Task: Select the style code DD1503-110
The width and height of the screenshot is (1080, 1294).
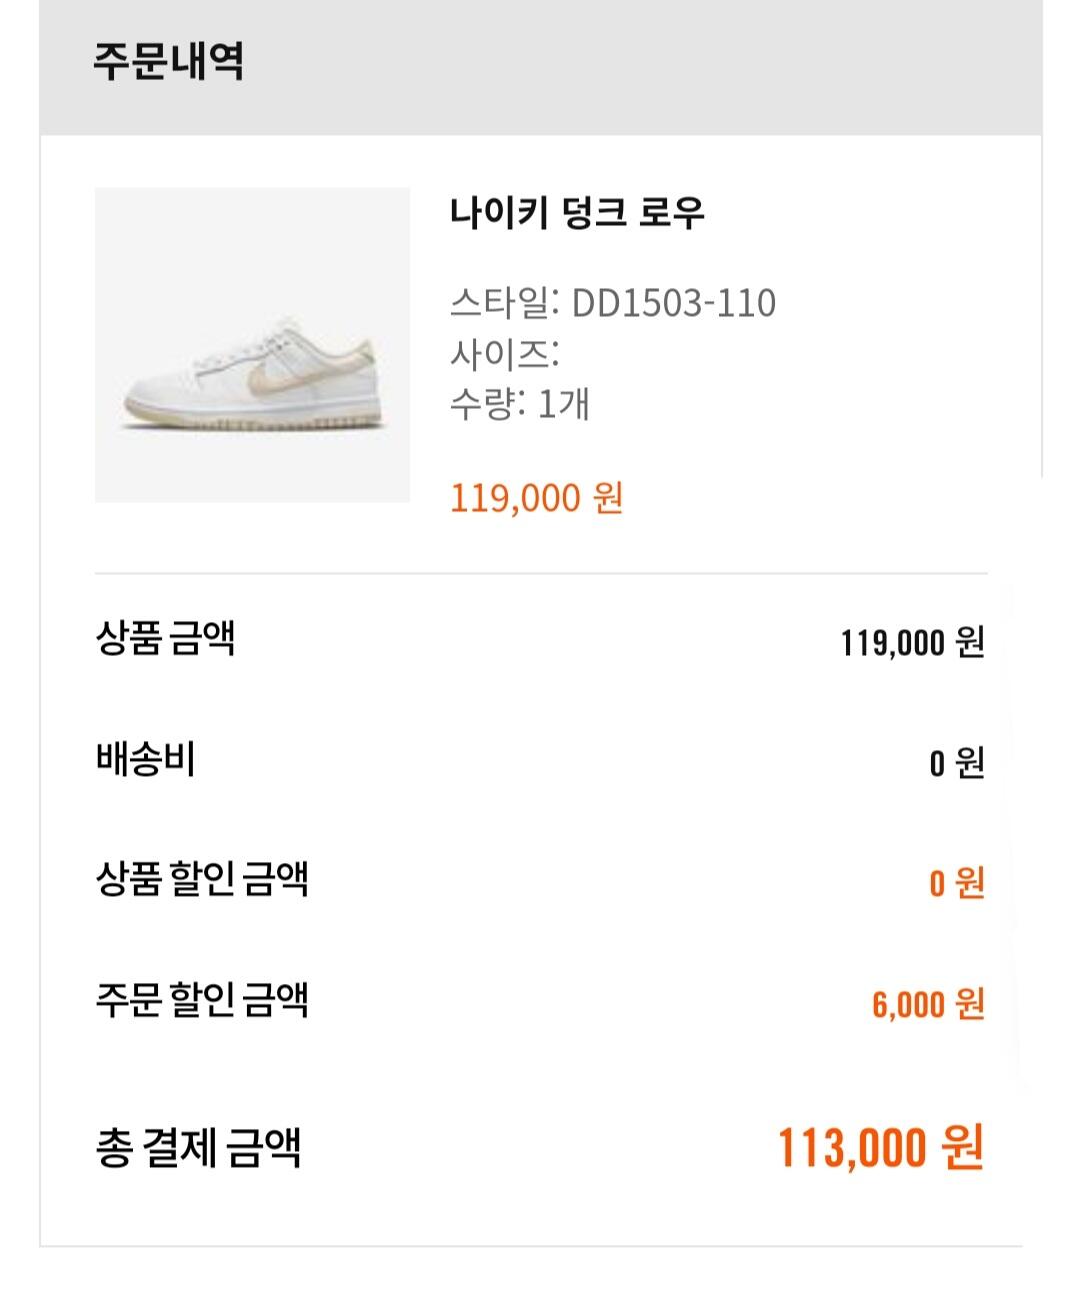Action: pyautogui.click(x=673, y=303)
